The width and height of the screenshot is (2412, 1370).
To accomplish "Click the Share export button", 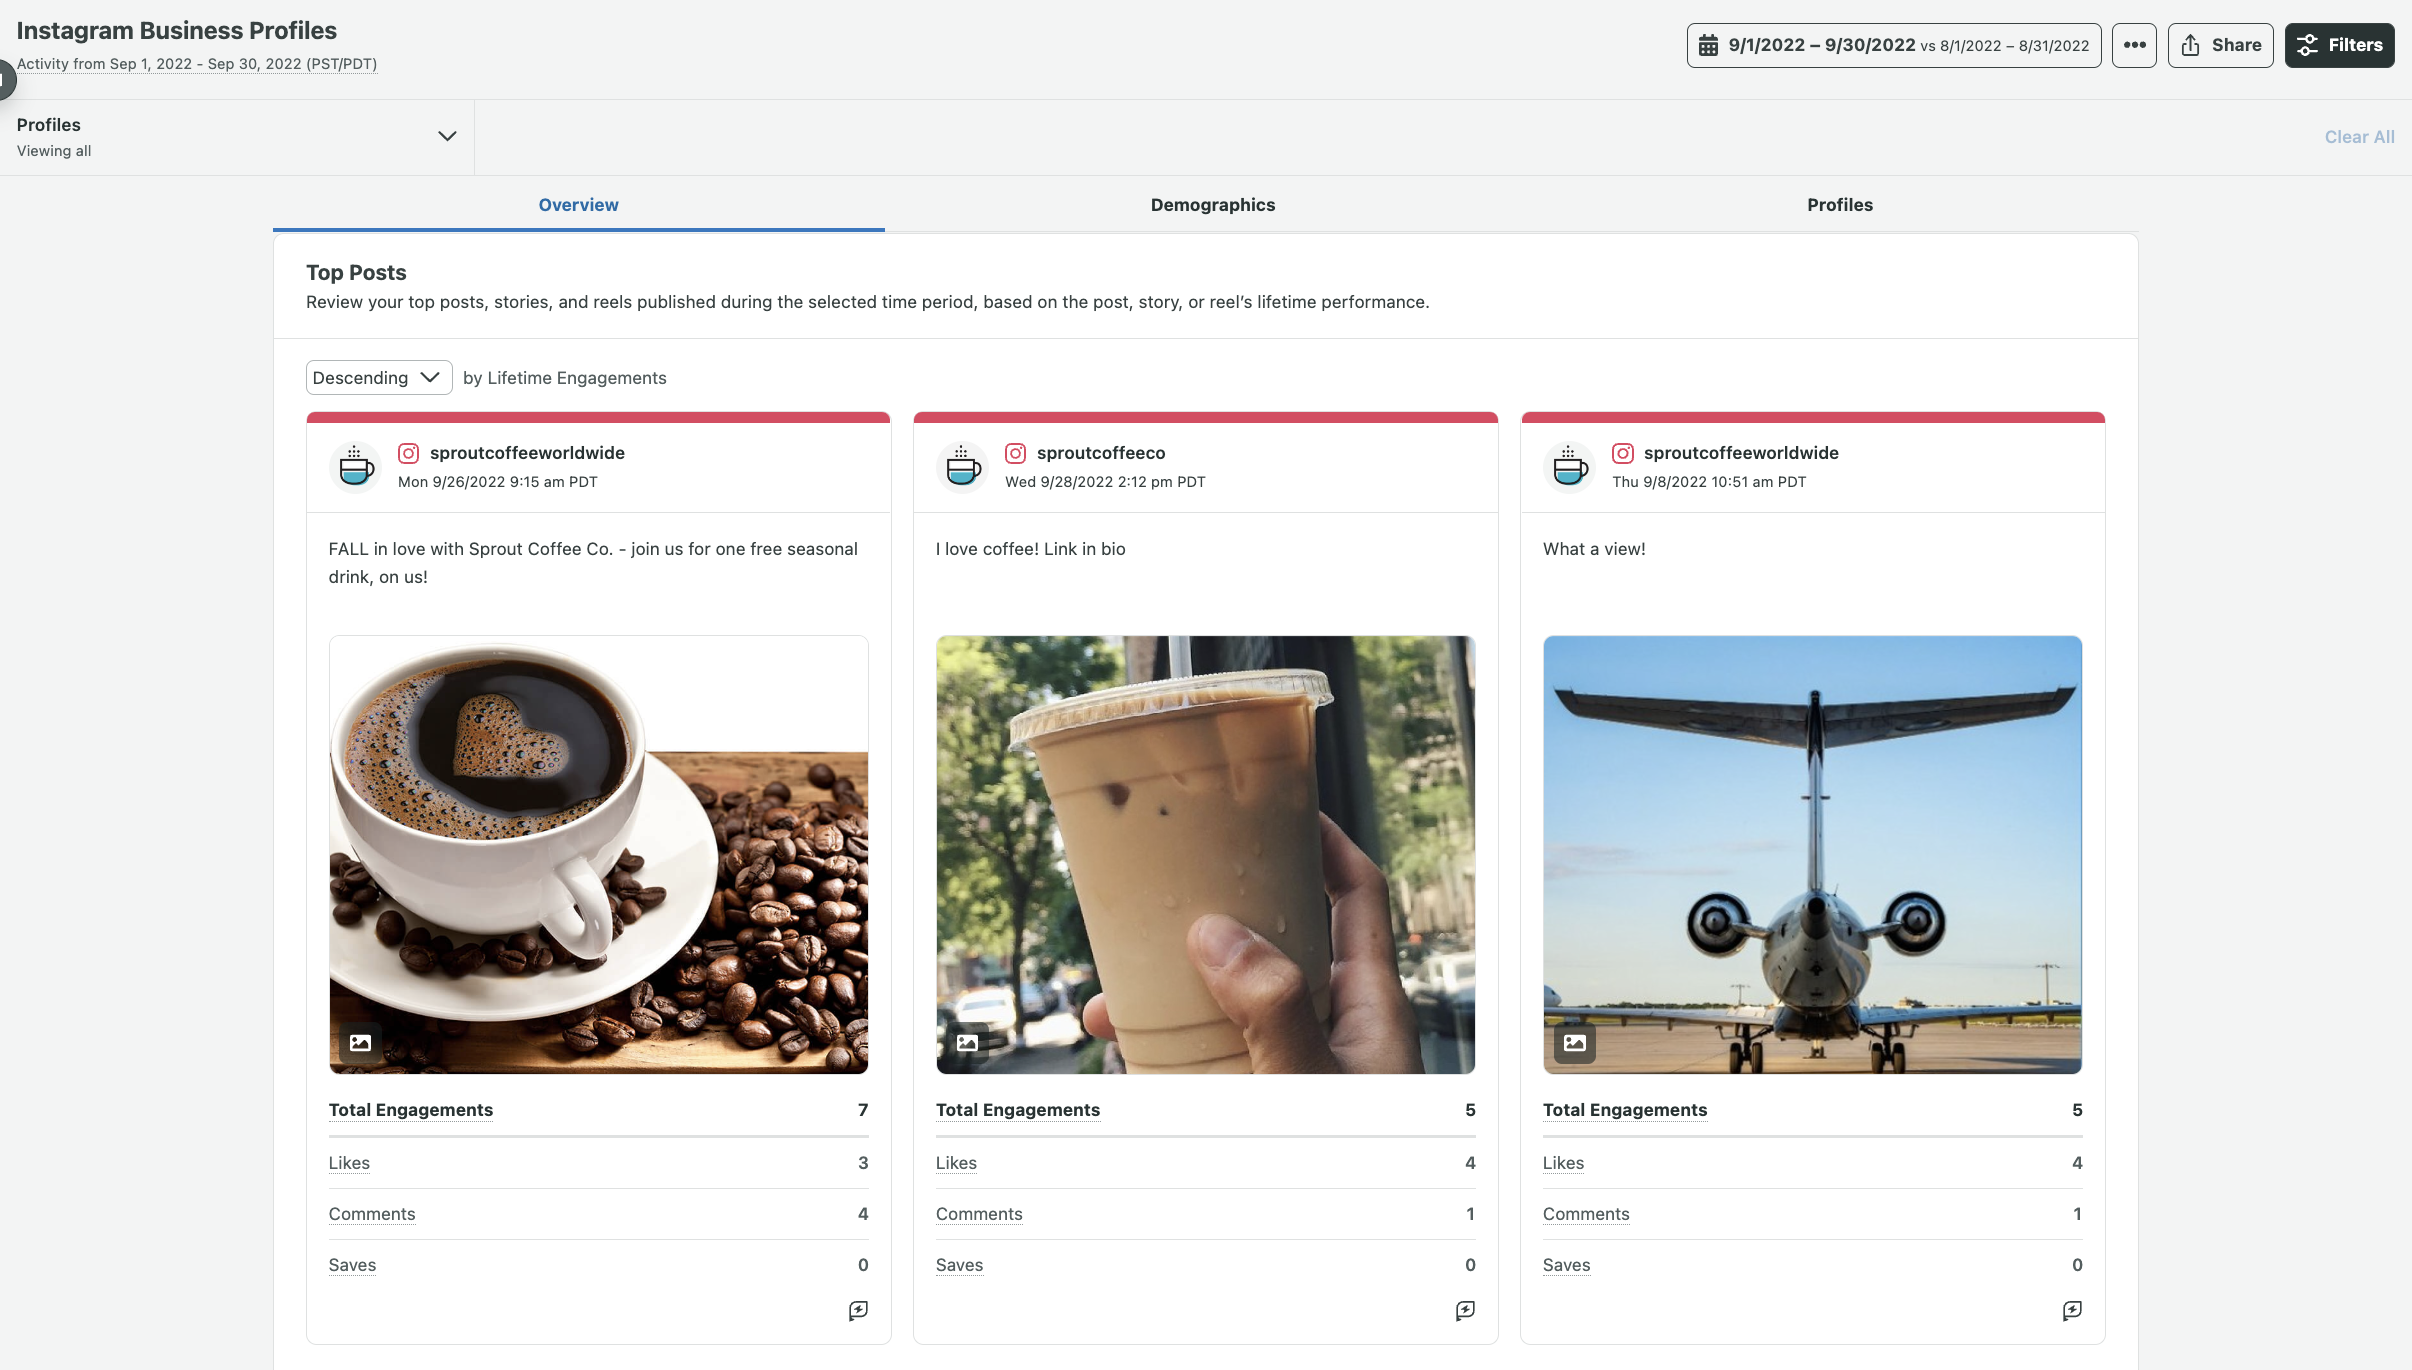I will (x=2220, y=46).
